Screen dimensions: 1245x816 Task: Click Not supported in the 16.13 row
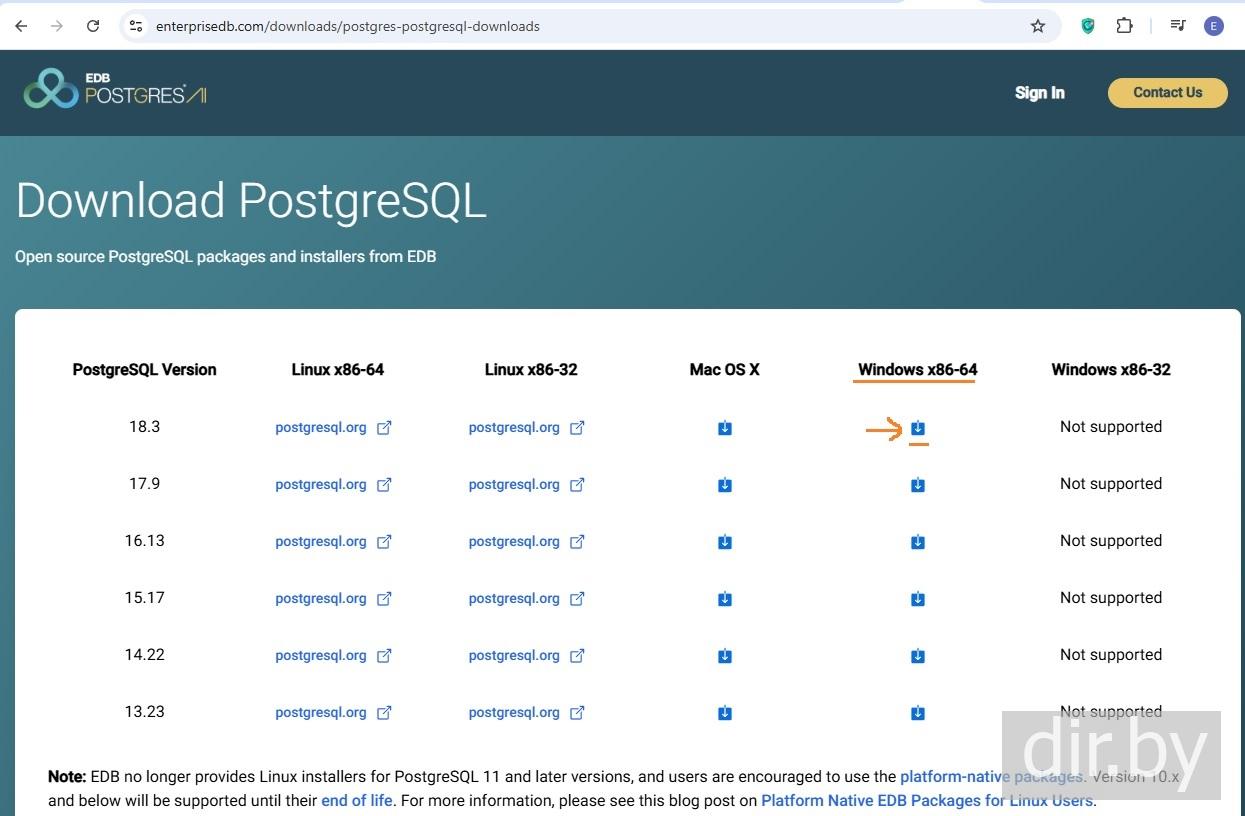(x=1111, y=540)
